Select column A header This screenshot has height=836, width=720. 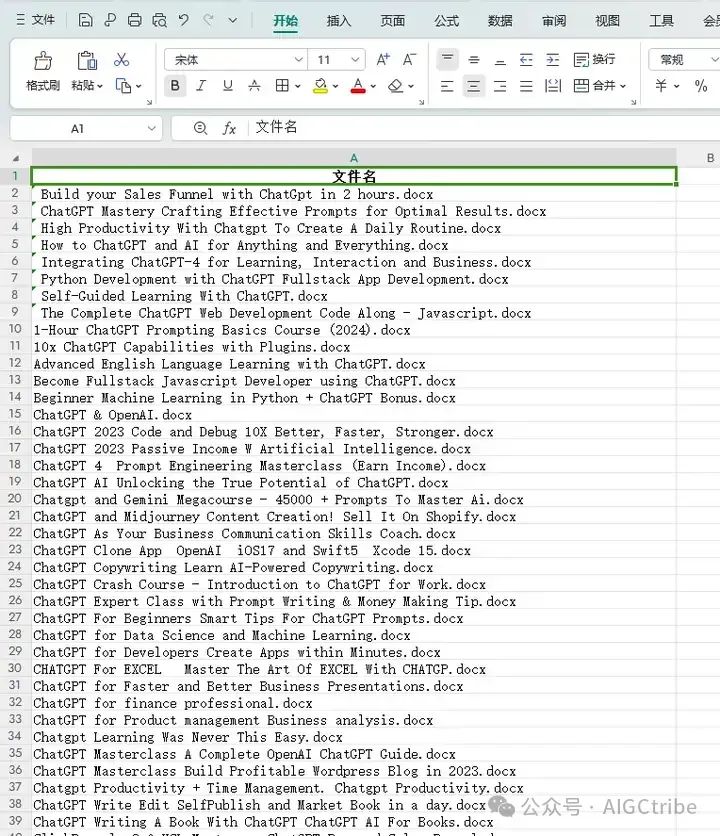tap(354, 158)
